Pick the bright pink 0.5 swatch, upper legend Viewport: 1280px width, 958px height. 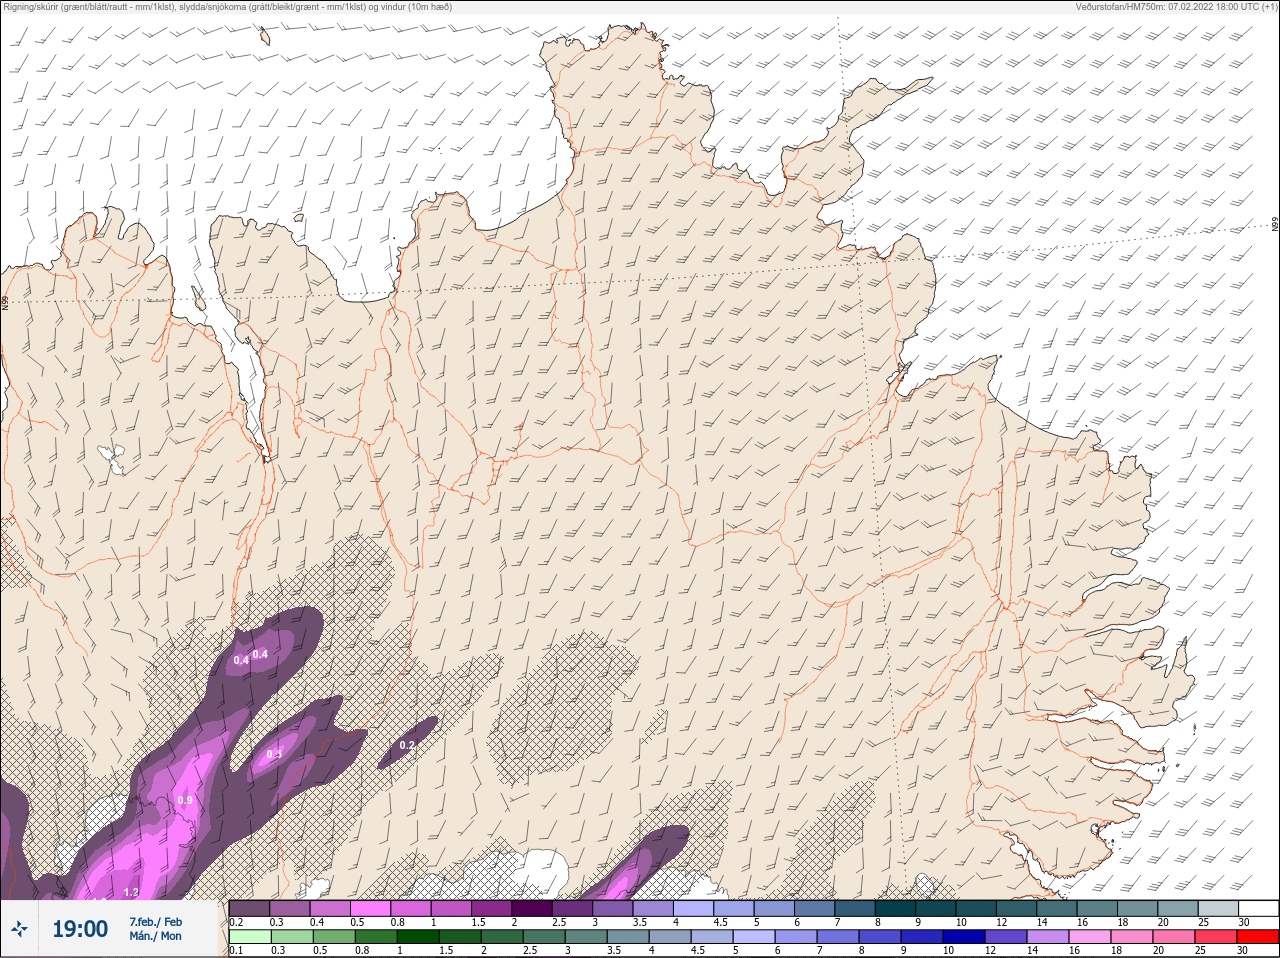coord(370,908)
